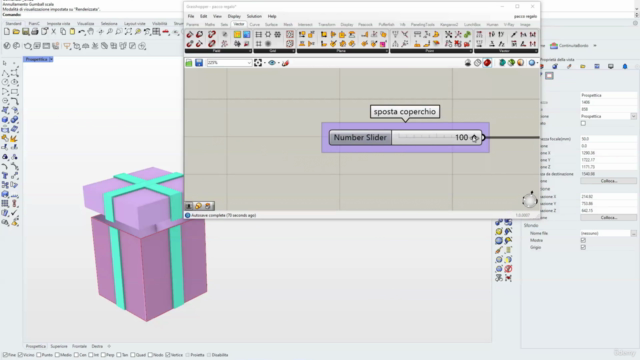Click the second Colloca button in properties
The image size is (640, 360).
pos(609,218)
